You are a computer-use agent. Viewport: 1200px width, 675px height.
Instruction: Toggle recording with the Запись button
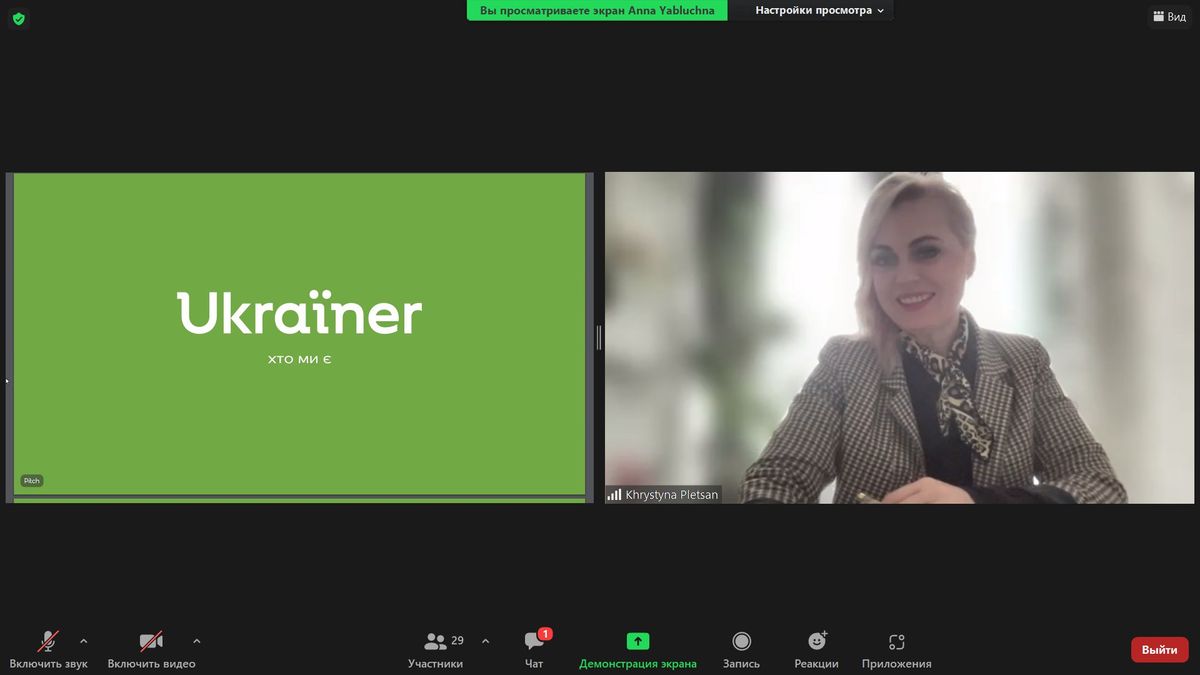coord(741,649)
